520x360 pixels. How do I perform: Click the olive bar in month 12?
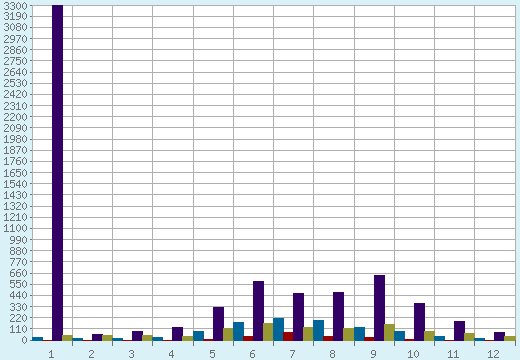(510, 338)
